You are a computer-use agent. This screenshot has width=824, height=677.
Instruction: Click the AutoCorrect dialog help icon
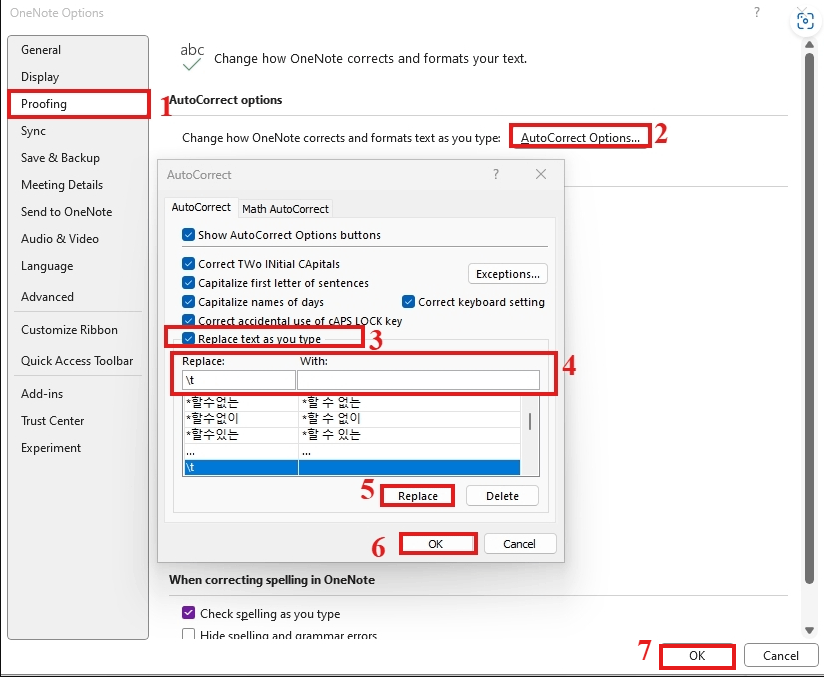(x=496, y=174)
